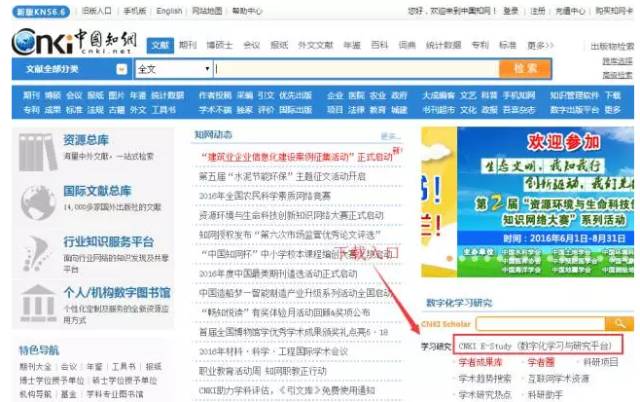640x402 pixels.
Task: Click the library building icon beside 数字图书馆
Action: 38,304
